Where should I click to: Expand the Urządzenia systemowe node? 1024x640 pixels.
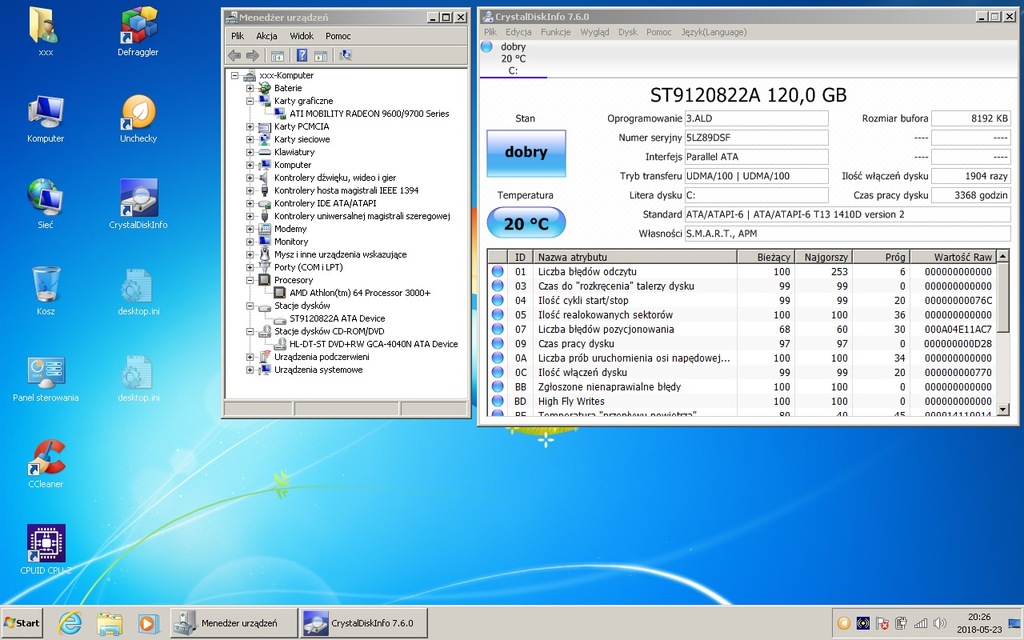coord(249,370)
